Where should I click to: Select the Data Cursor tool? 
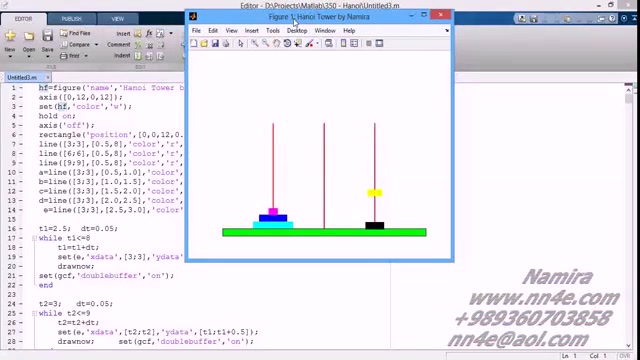click(x=298, y=43)
